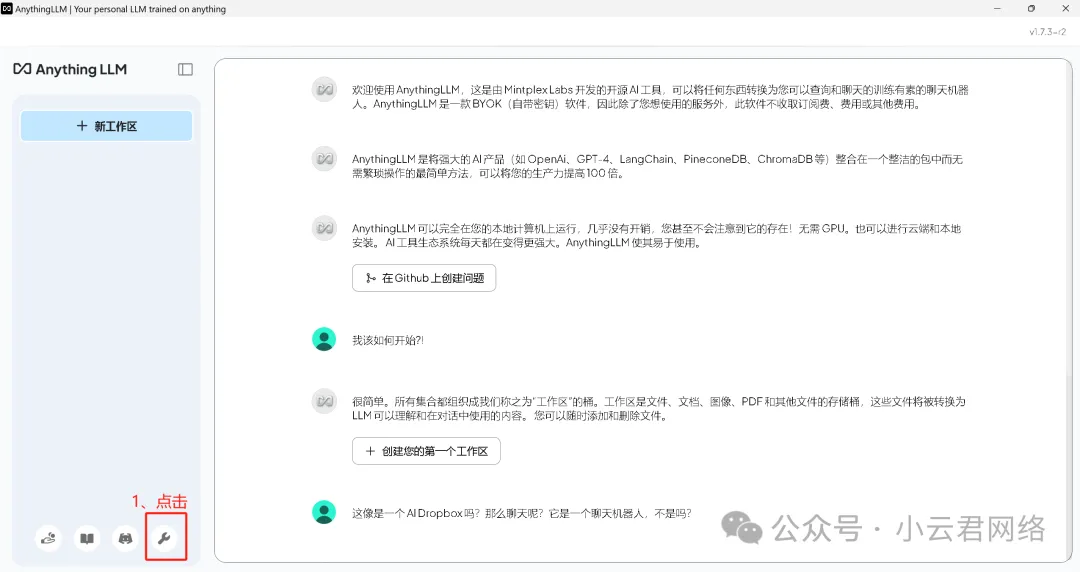The width and height of the screenshot is (1080, 572).
Task: Click bot avatar beside the 欢迎使用AnythingLLM message
Action: [324, 89]
